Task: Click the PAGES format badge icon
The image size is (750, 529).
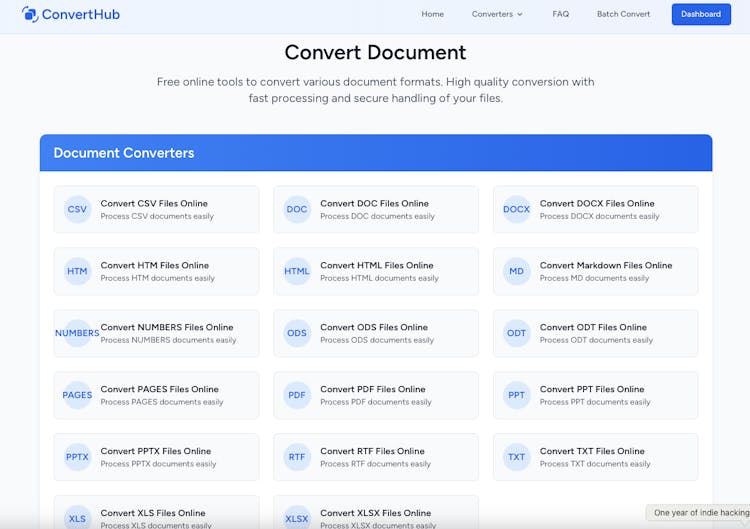Action: point(77,395)
